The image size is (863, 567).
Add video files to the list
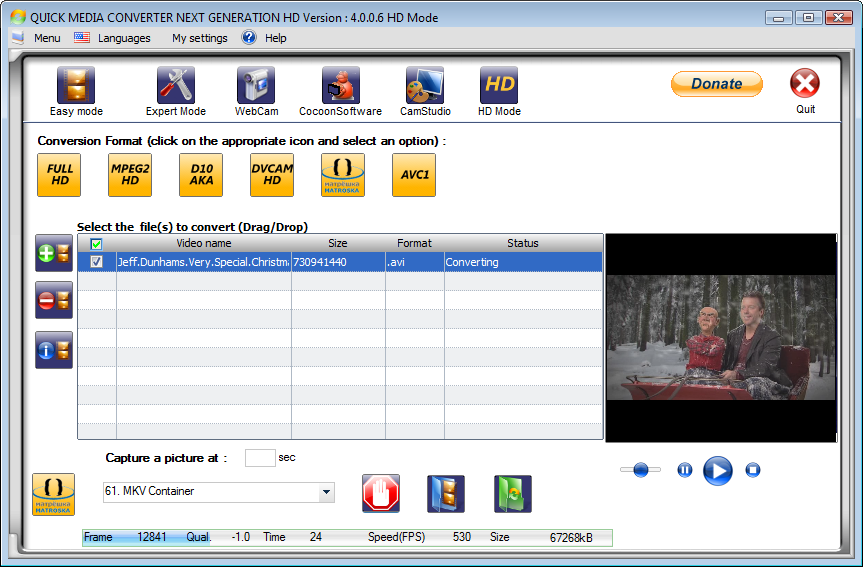[x=54, y=253]
